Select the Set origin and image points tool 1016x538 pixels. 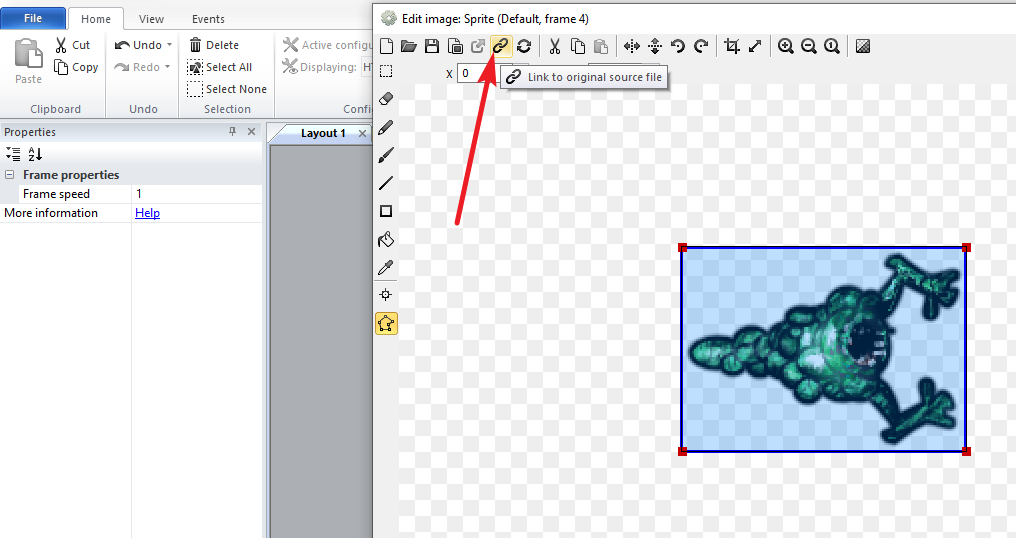(386, 295)
